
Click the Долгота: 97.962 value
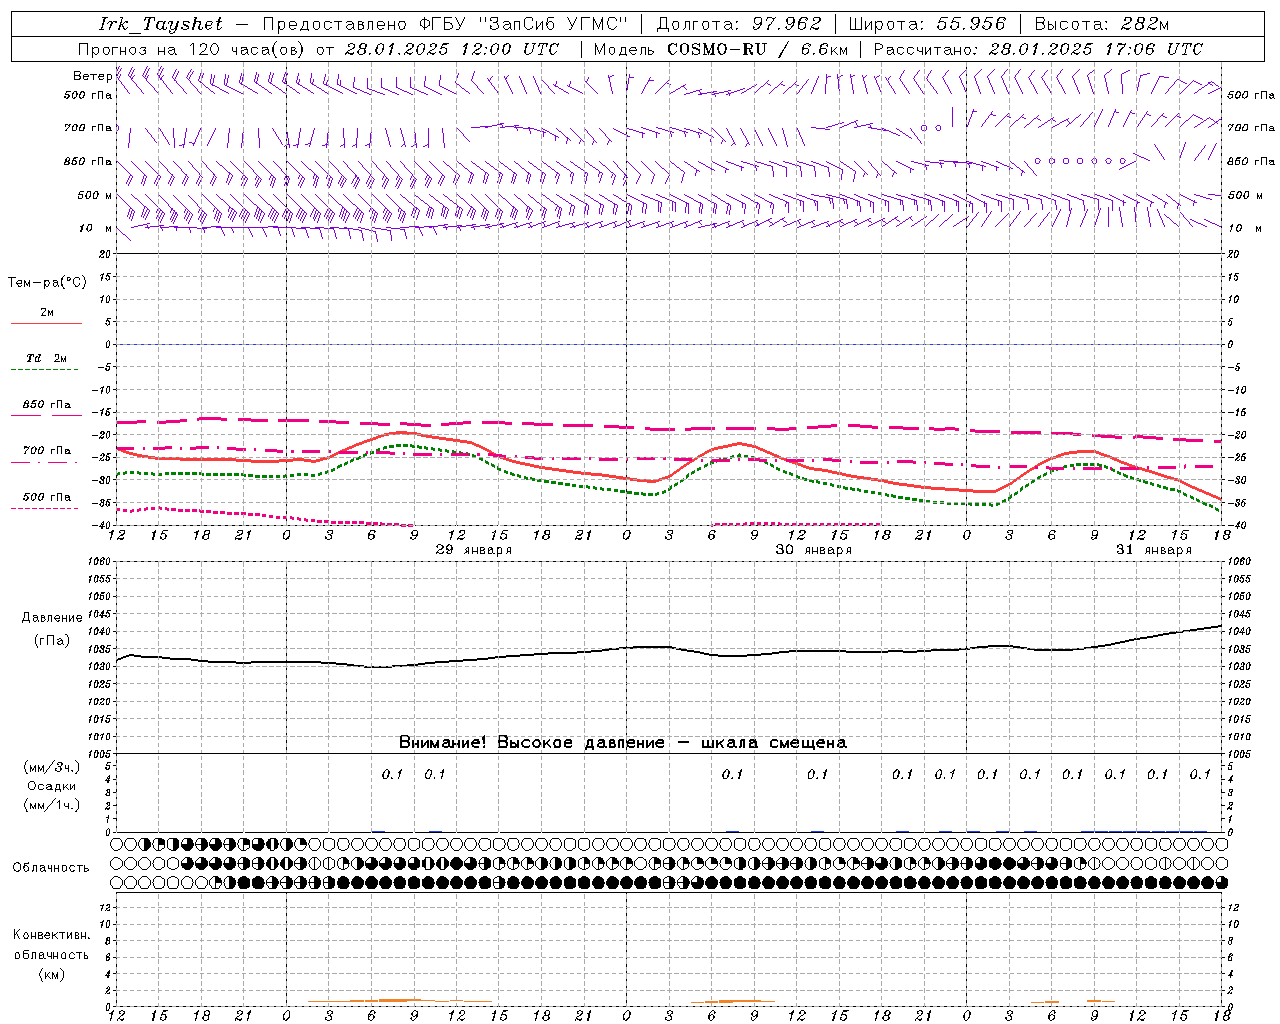coord(739,24)
